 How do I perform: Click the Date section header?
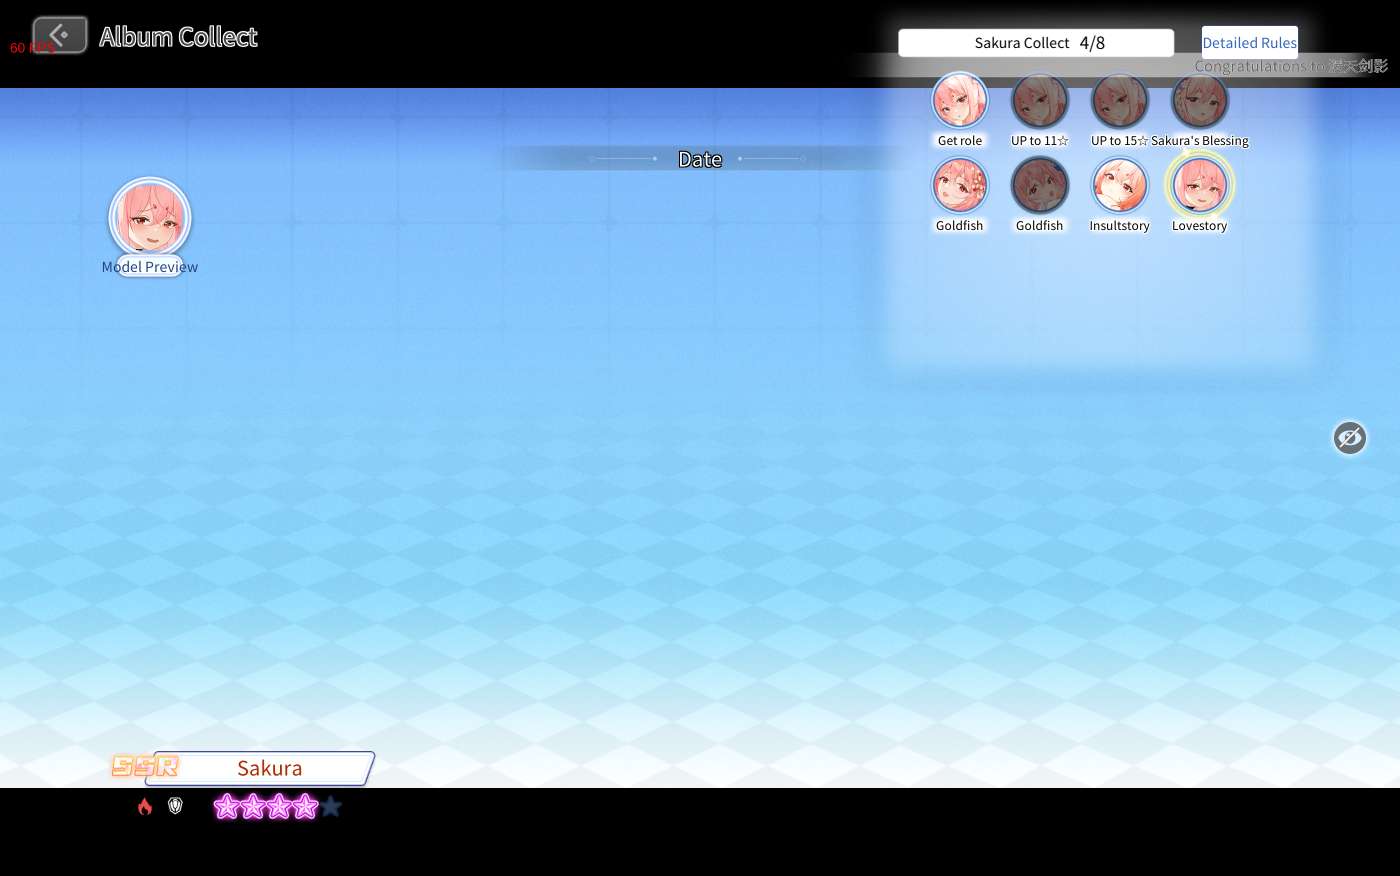pos(700,159)
